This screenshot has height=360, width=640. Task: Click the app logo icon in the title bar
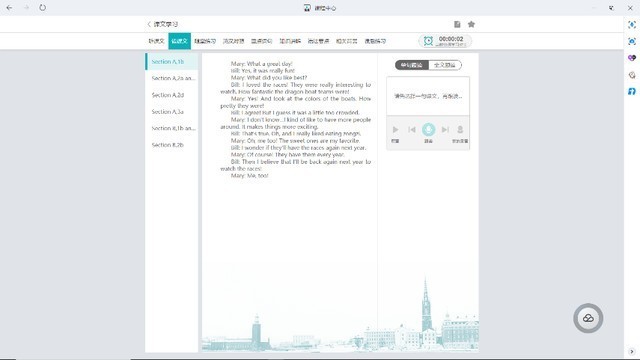point(307,8)
